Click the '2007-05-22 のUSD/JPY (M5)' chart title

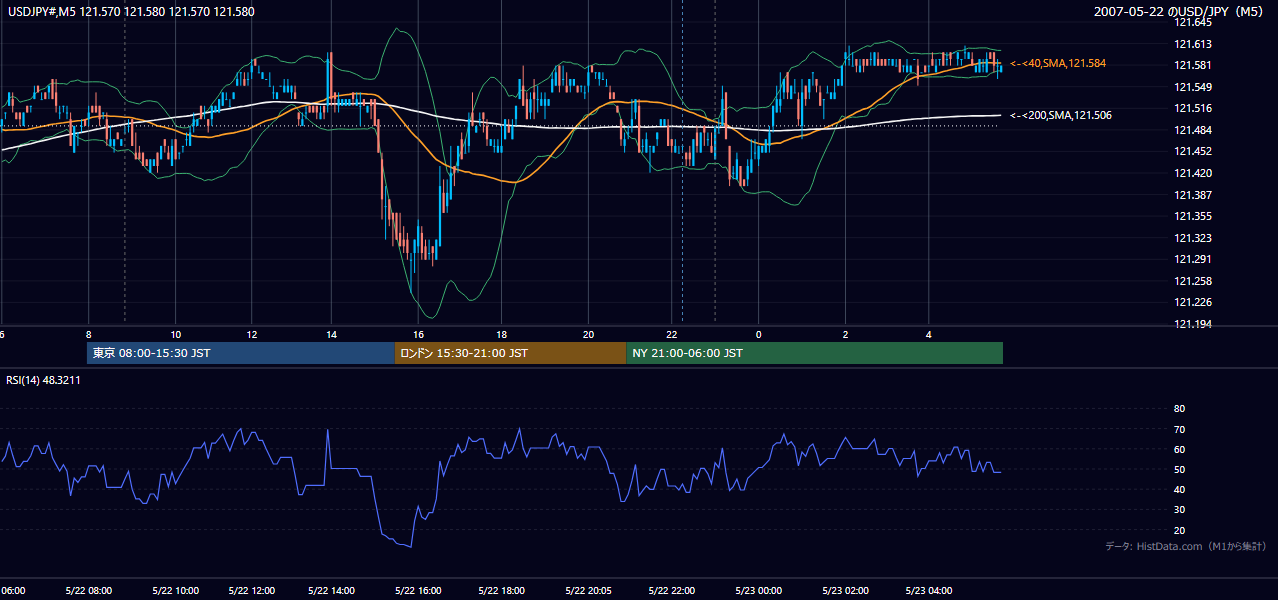click(1181, 12)
